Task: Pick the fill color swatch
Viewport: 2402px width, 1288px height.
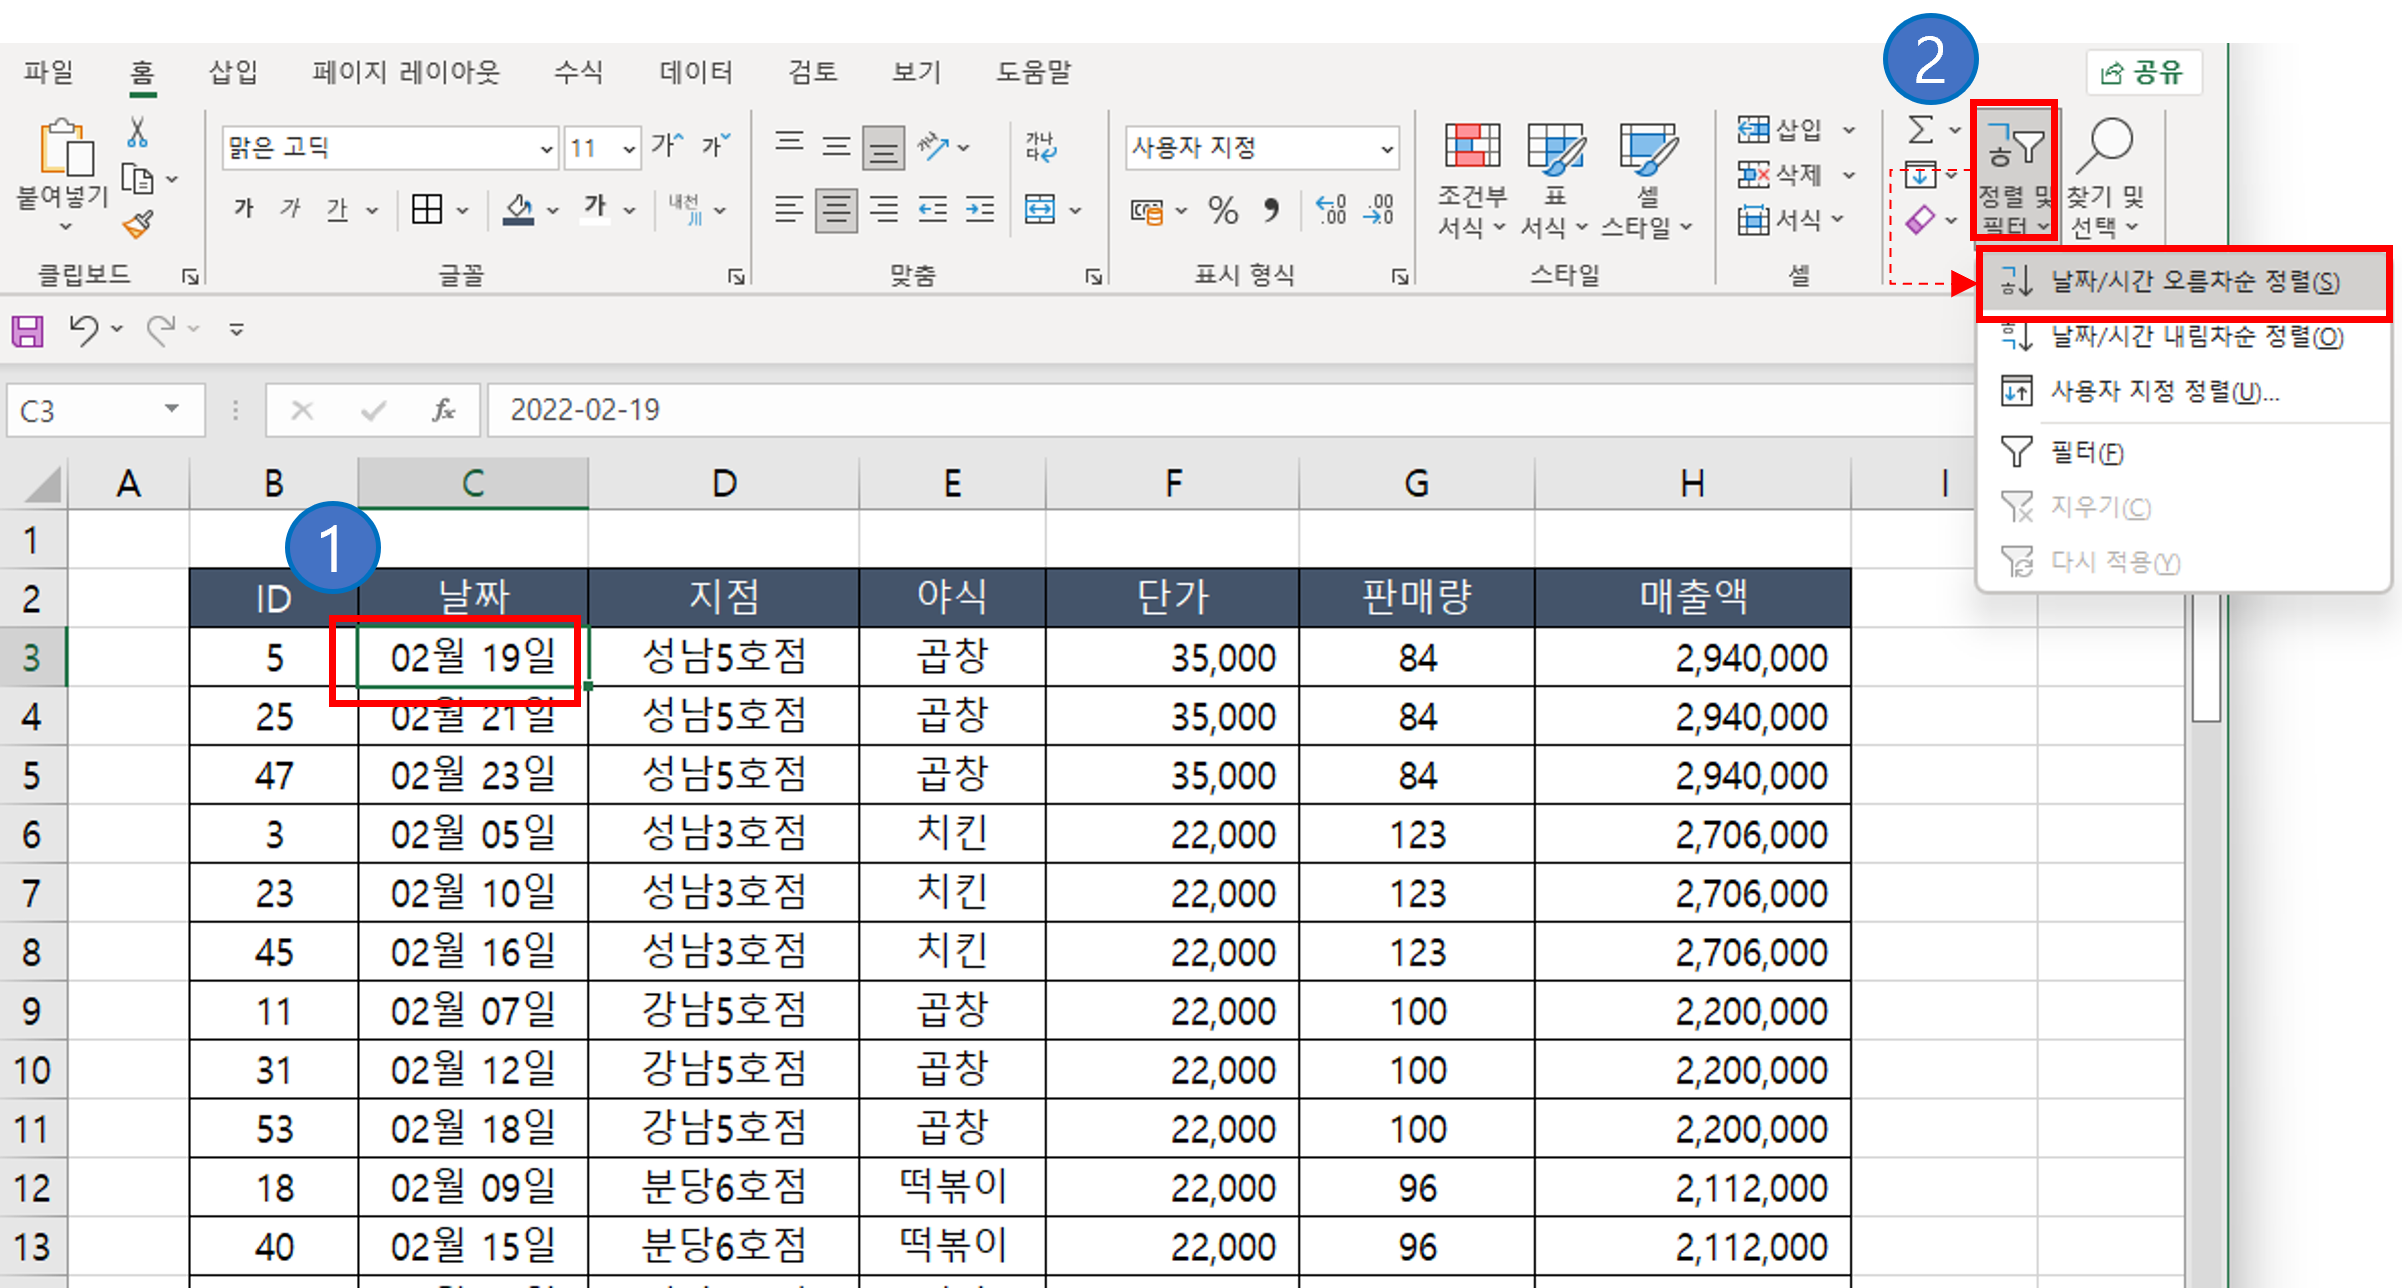Action: [x=520, y=210]
